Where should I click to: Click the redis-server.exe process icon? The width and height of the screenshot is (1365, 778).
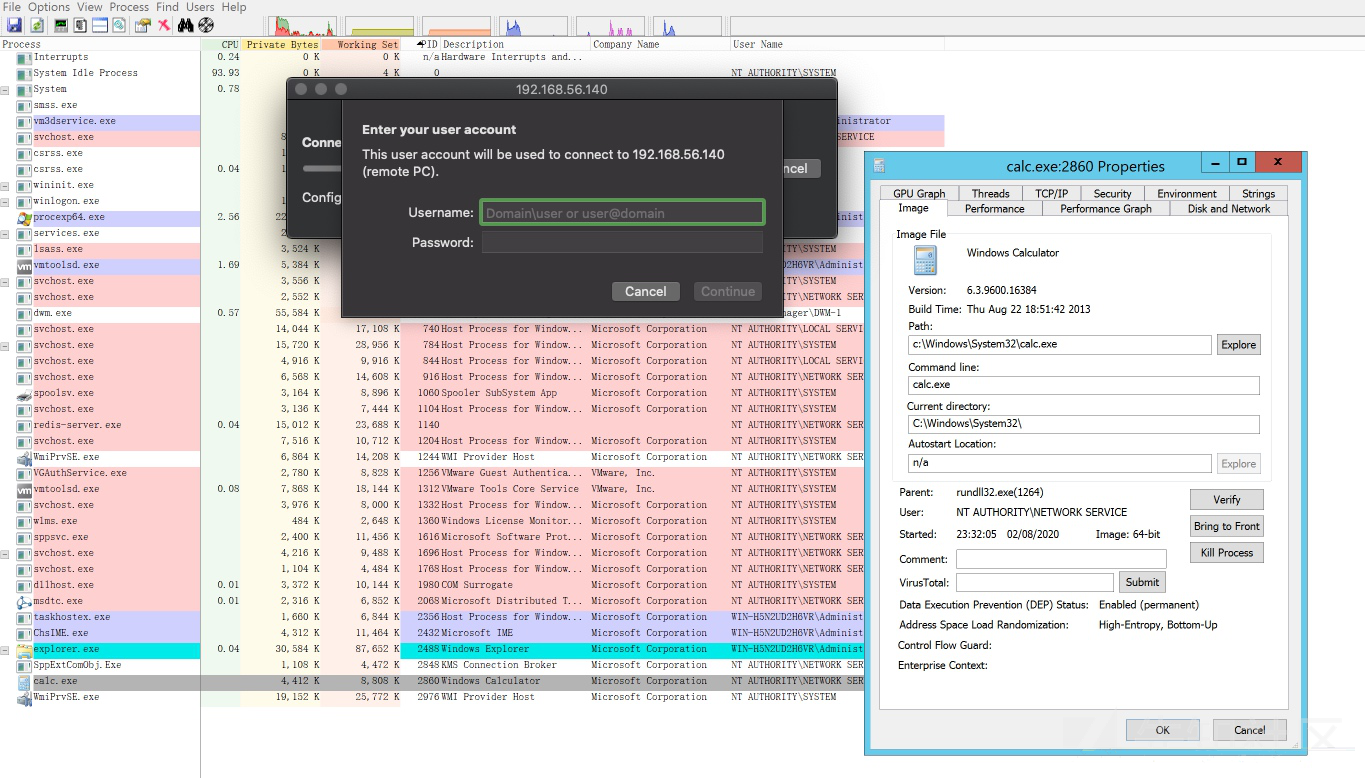pyautogui.click(x=24, y=425)
